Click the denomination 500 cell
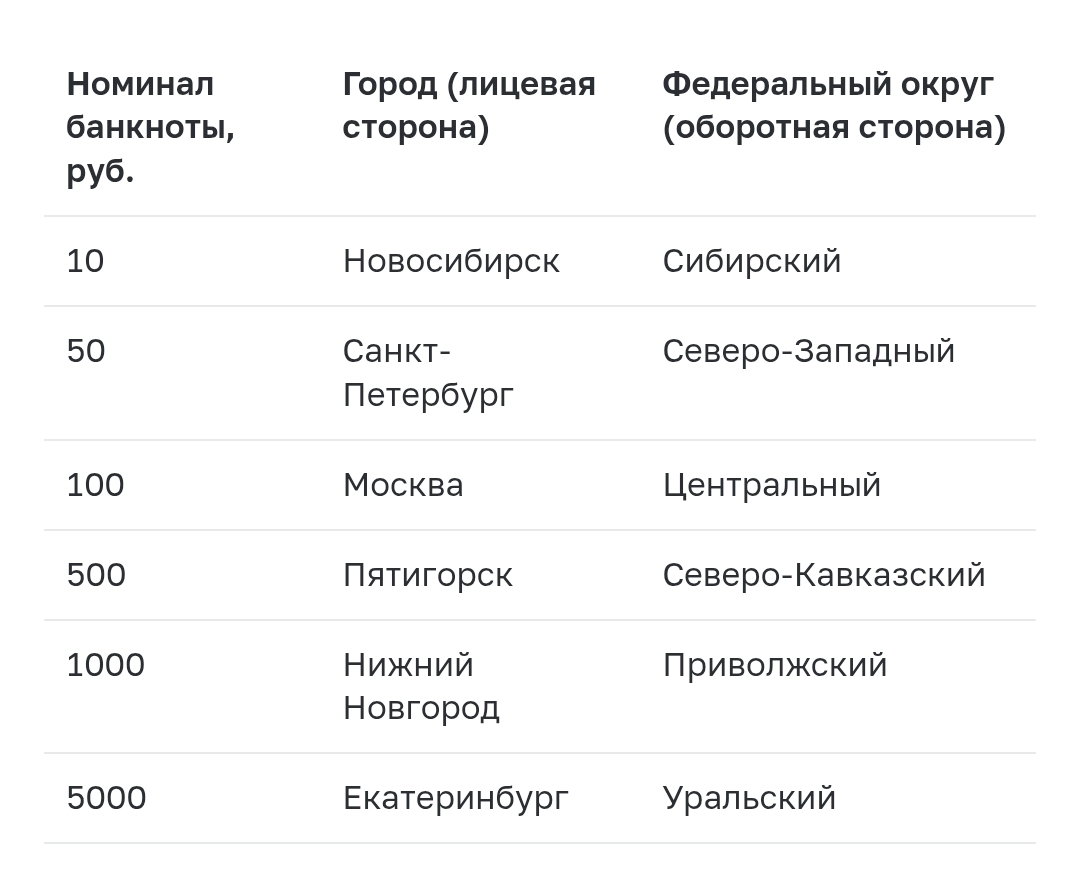This screenshot has width=1080, height=883. pyautogui.click(x=96, y=575)
